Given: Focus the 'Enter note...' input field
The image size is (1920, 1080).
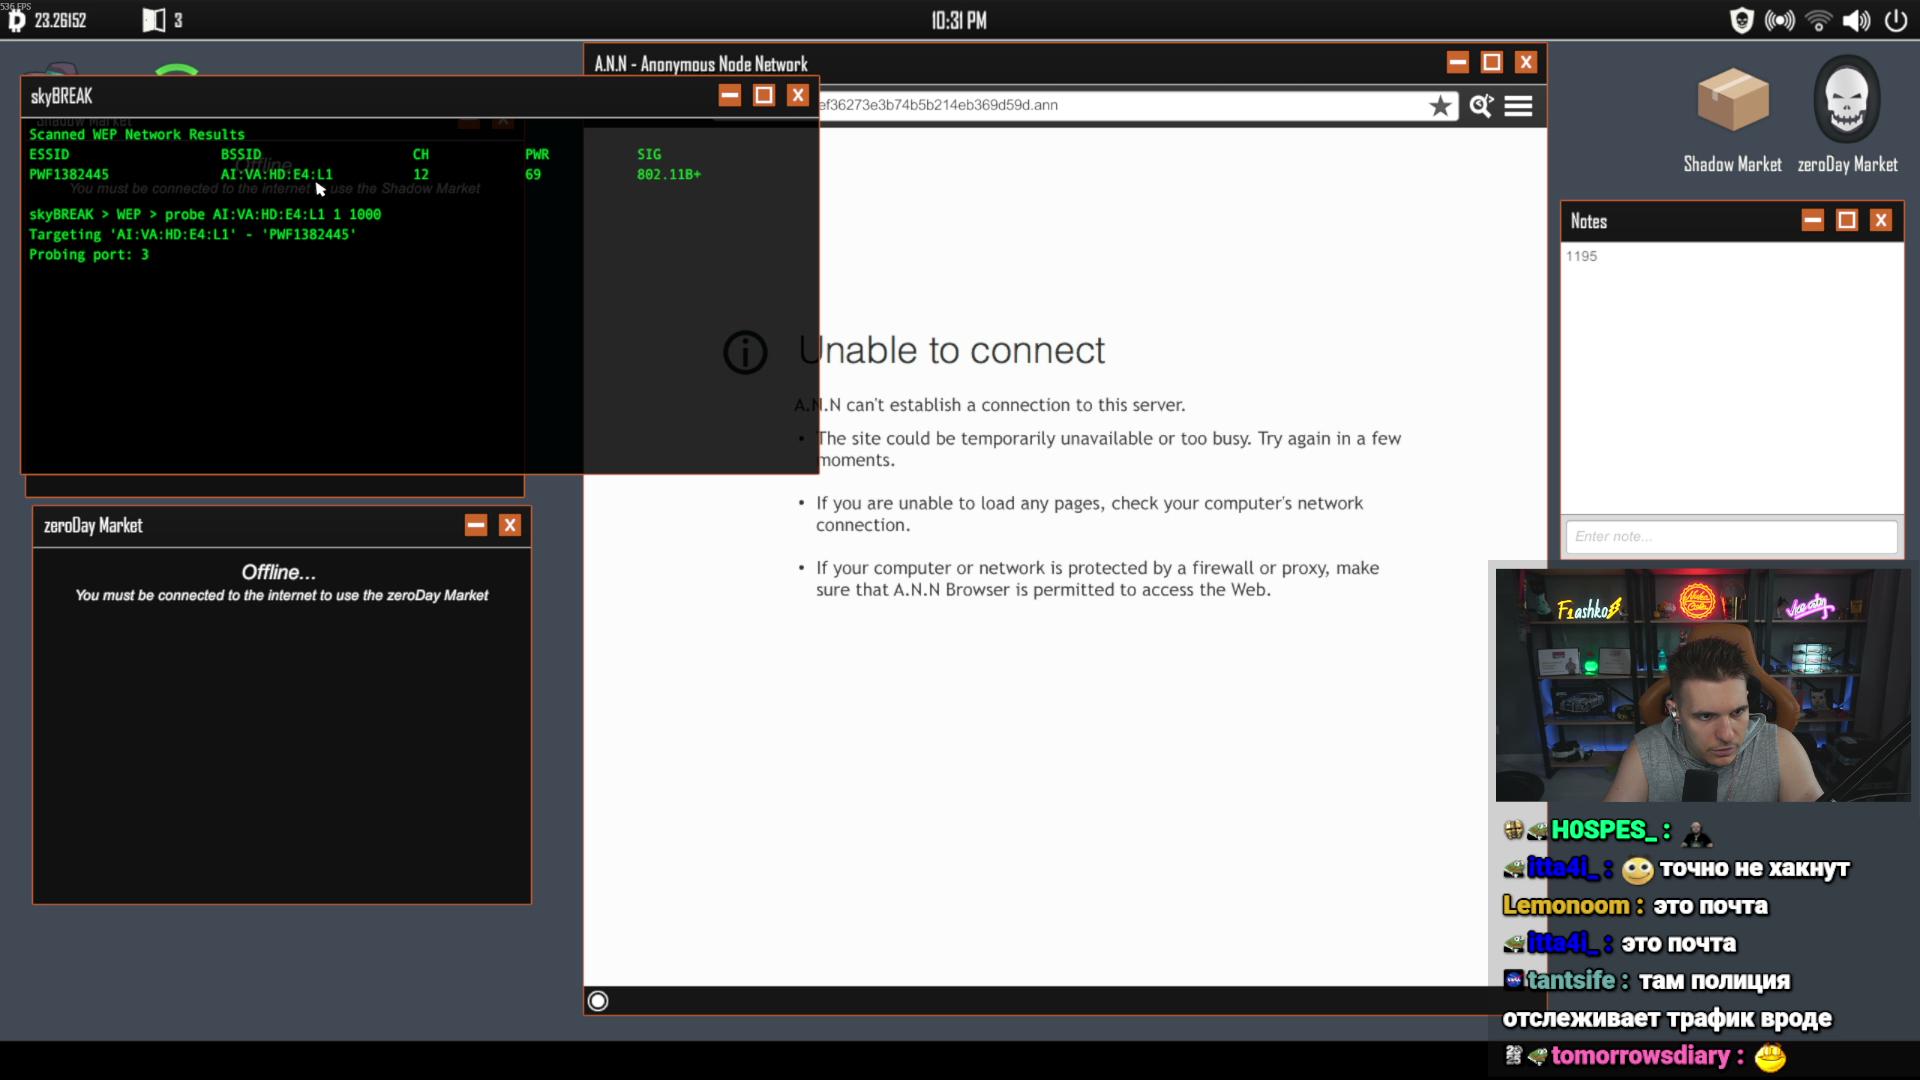Looking at the screenshot, I should coord(1731,537).
